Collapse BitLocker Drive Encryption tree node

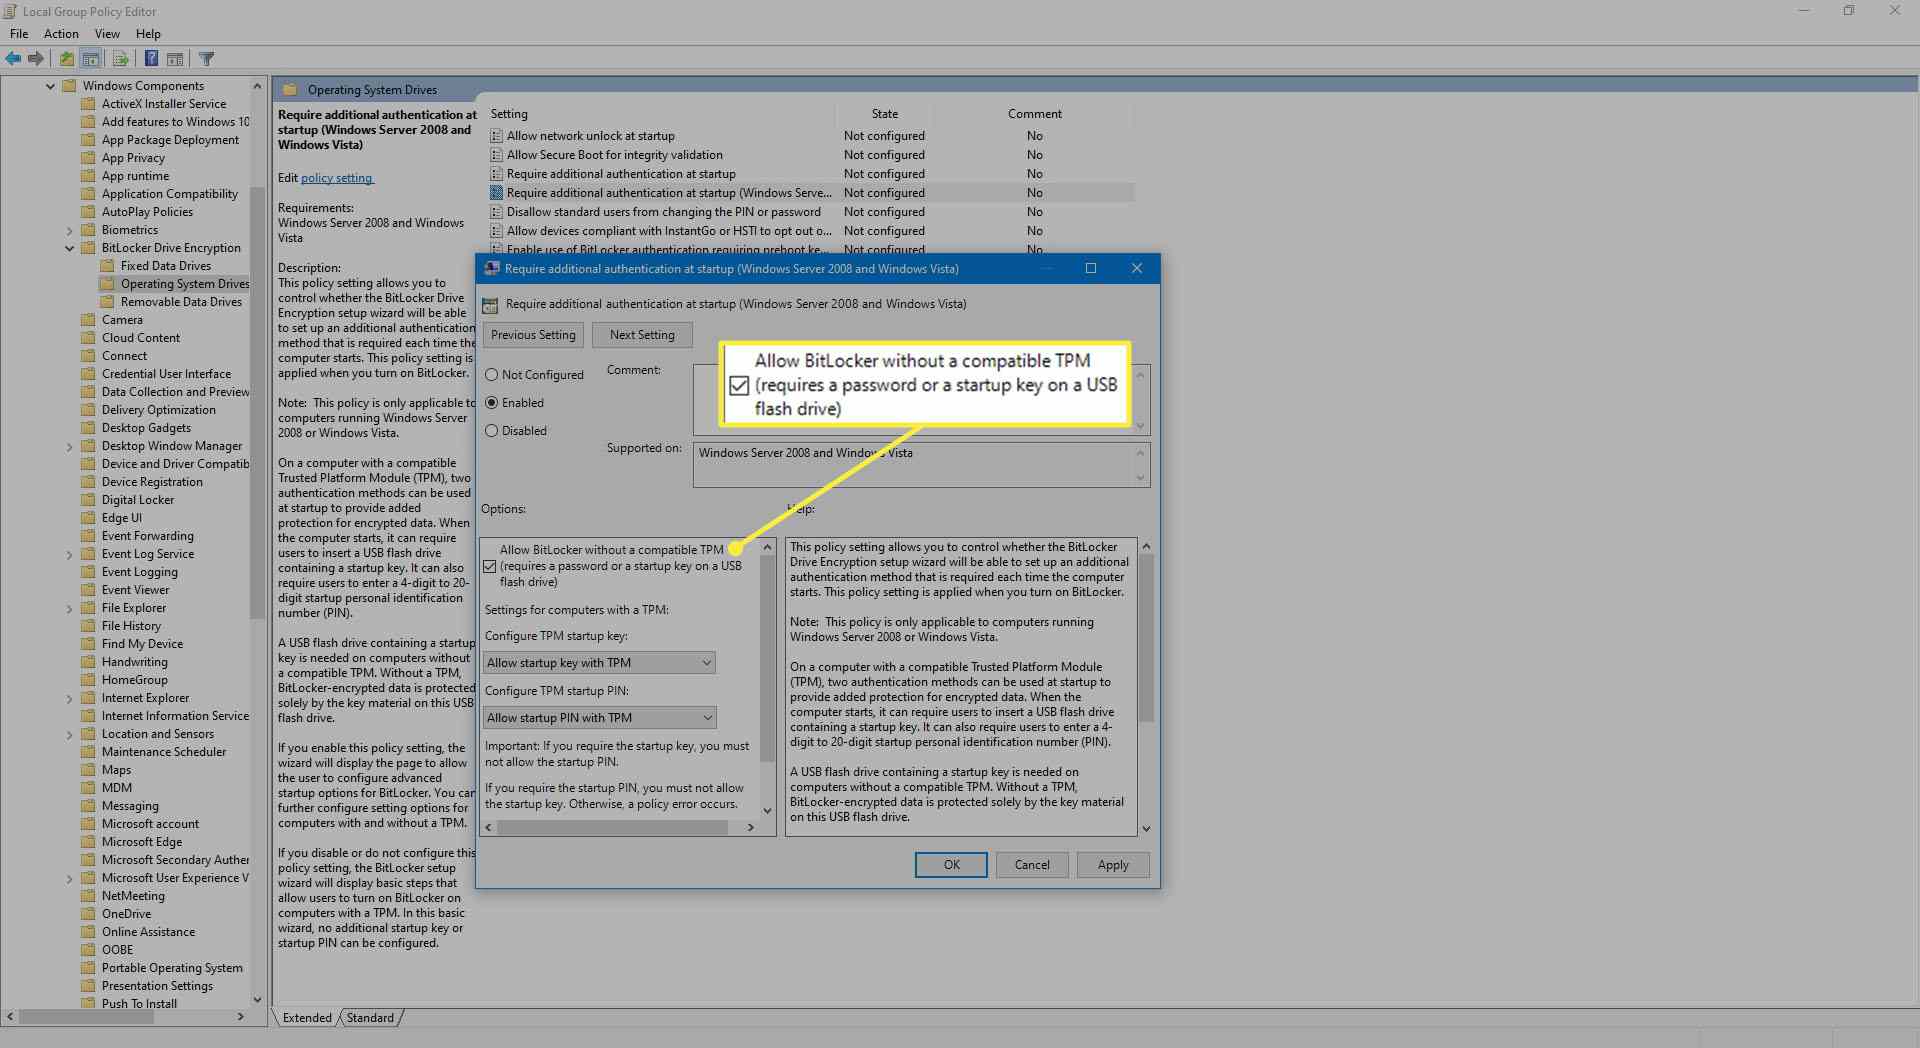[69, 248]
